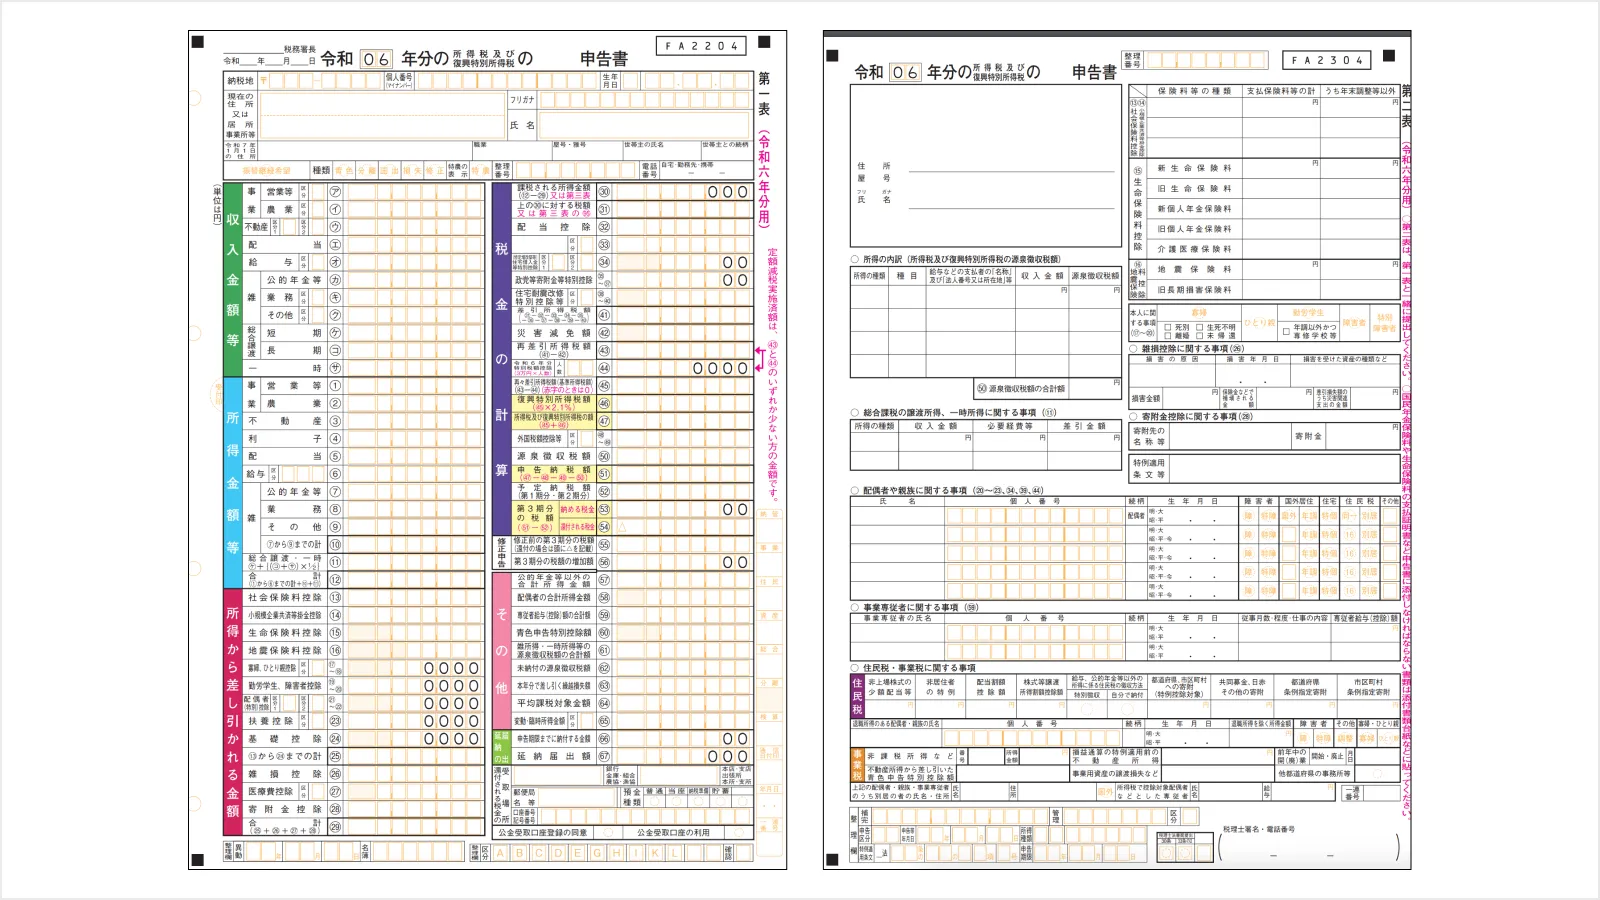The image size is (1600, 900).
Task: Select the 修正 type option
Action: pos(435,171)
